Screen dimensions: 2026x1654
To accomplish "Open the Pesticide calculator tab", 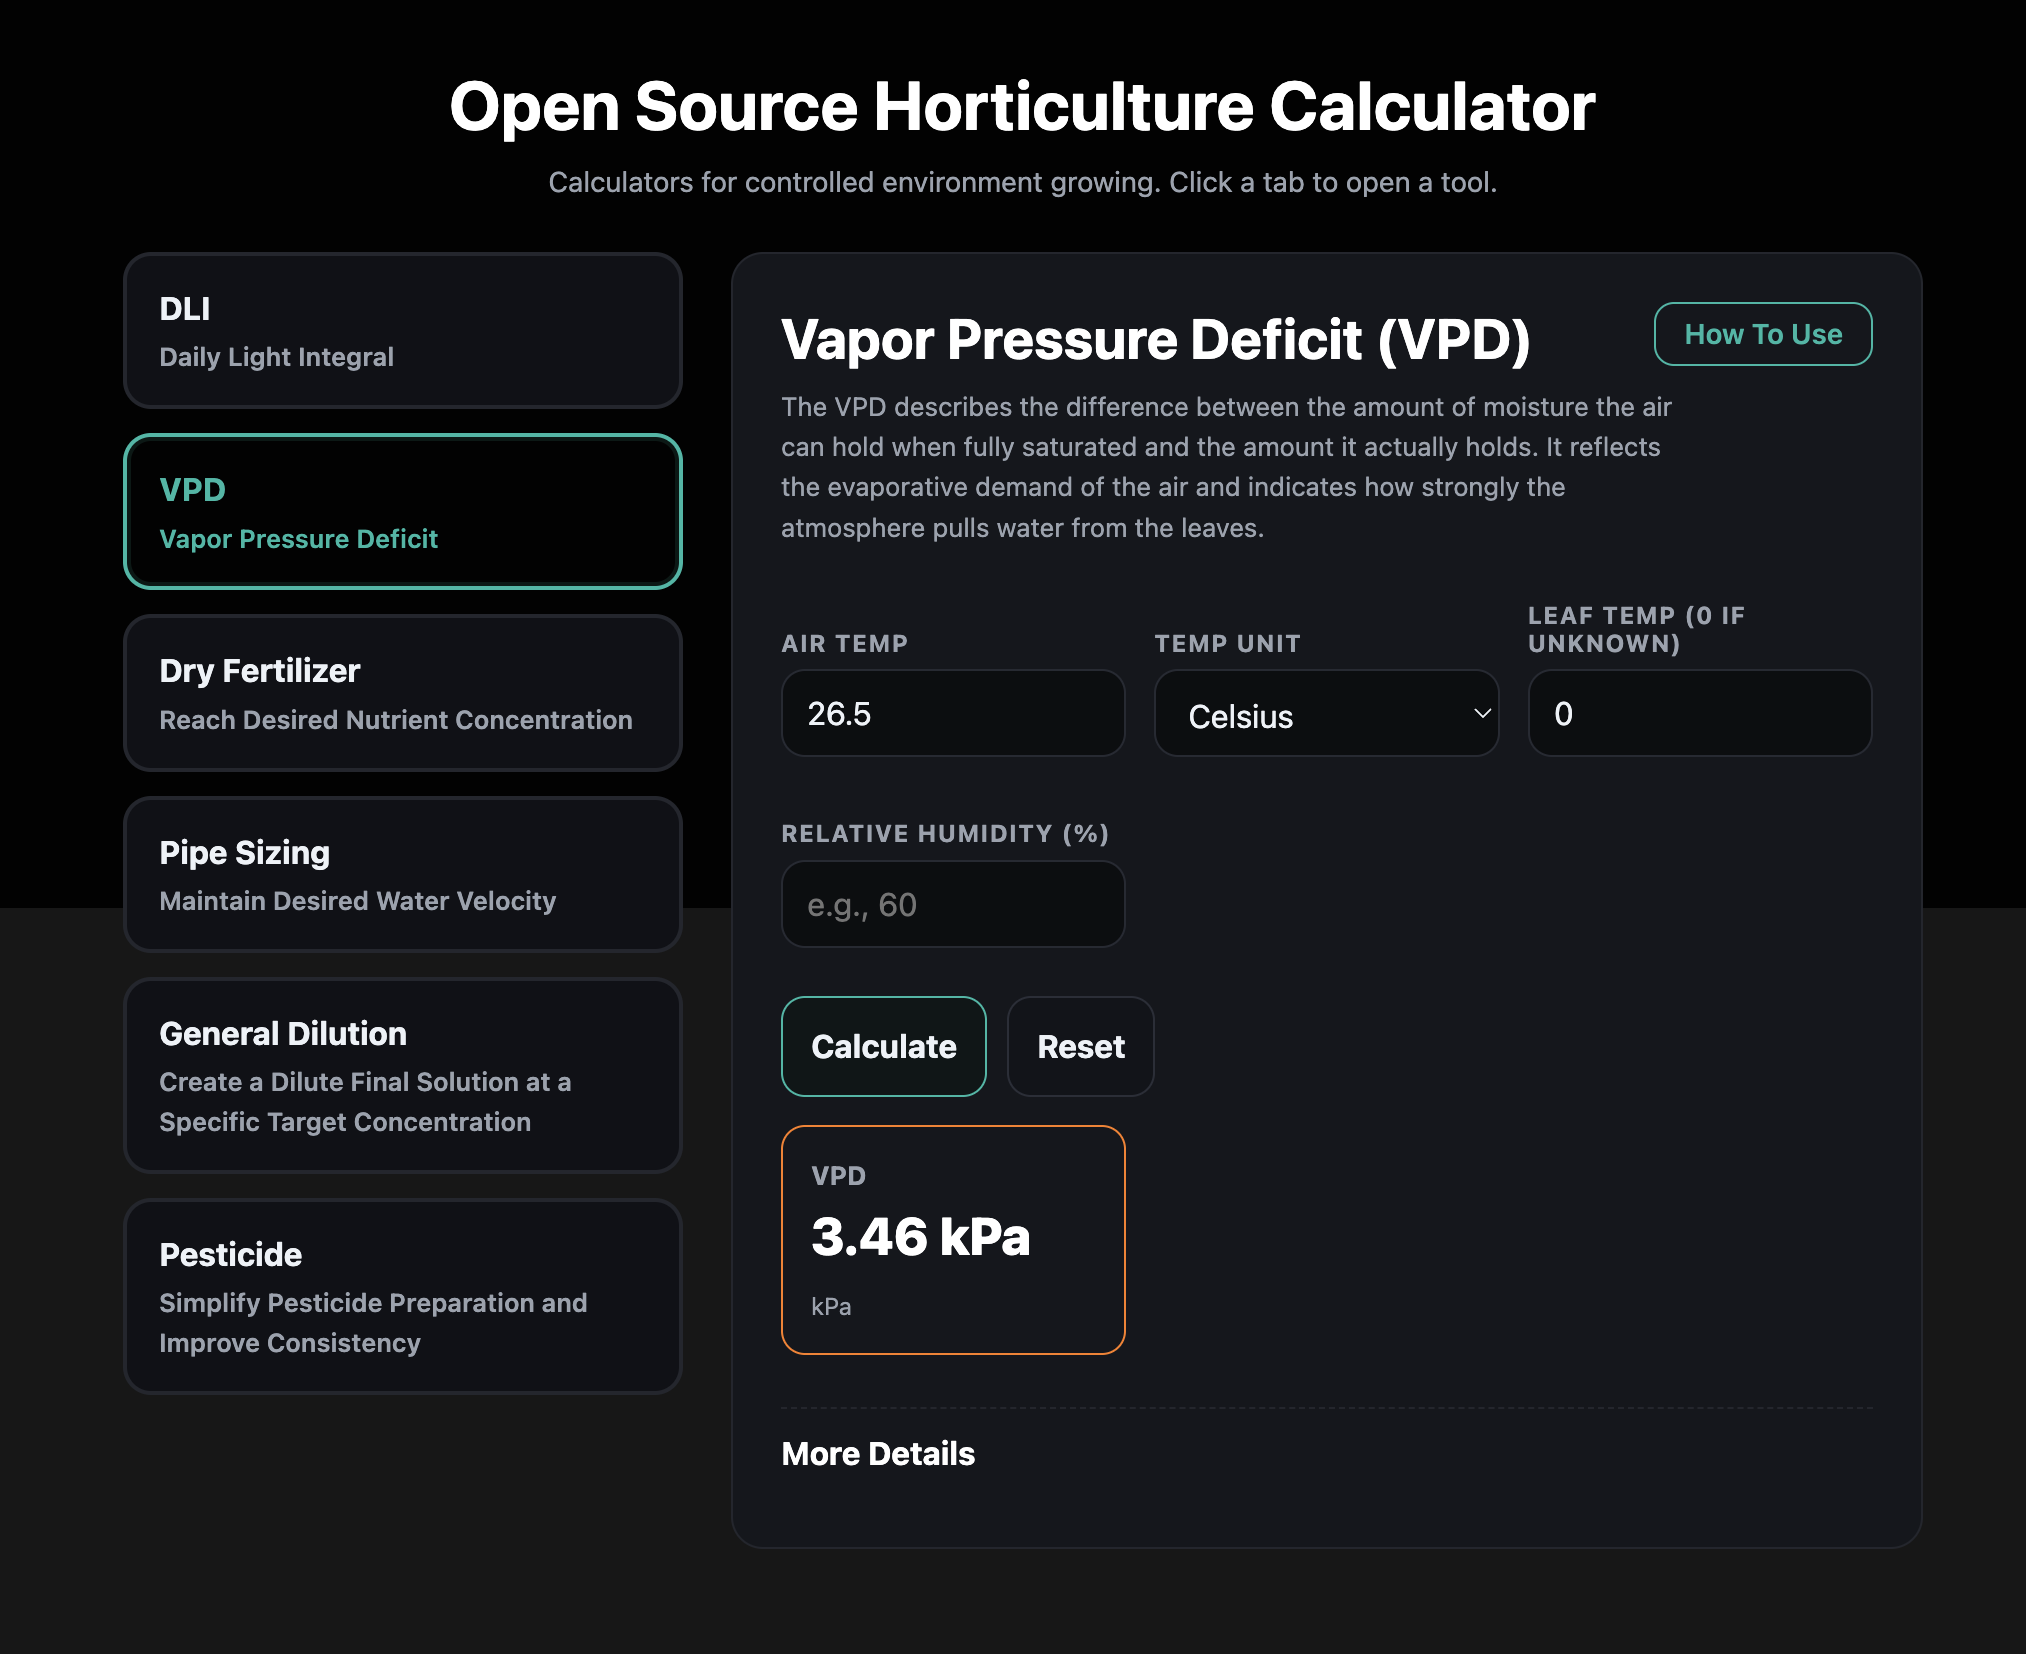I will pyautogui.click(x=402, y=1296).
